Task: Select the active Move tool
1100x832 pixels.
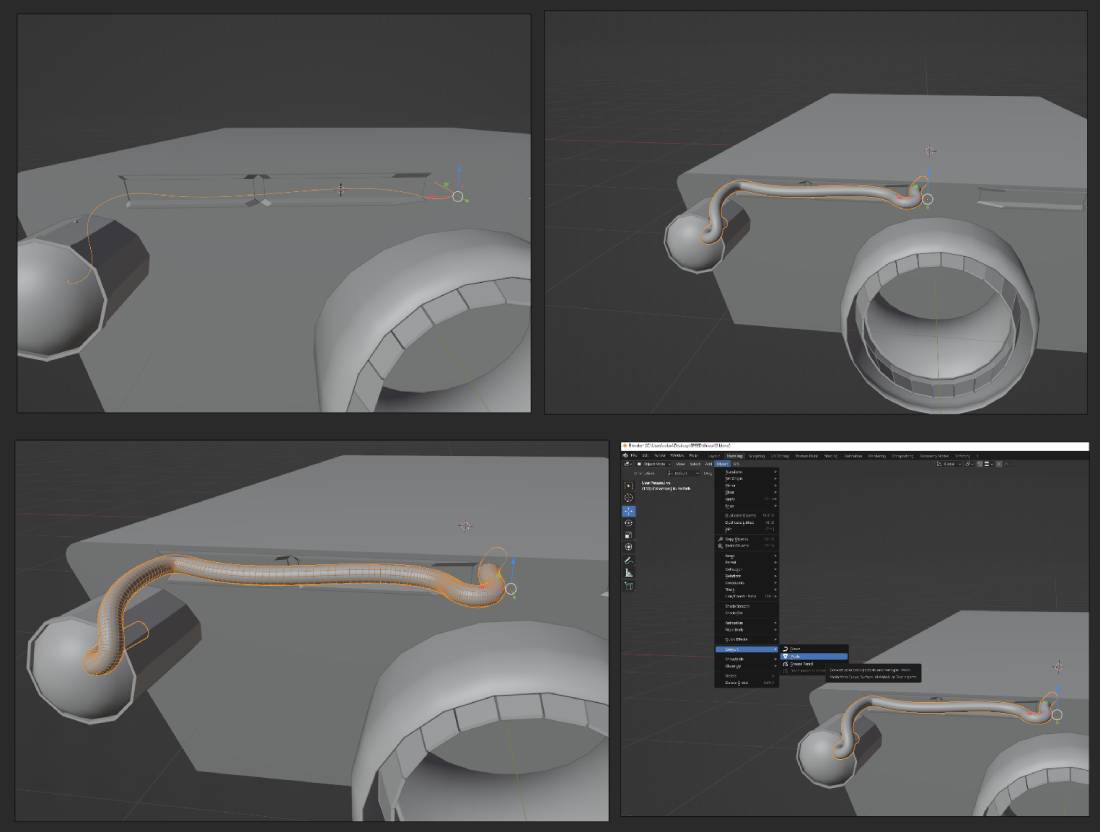Action: tap(629, 511)
